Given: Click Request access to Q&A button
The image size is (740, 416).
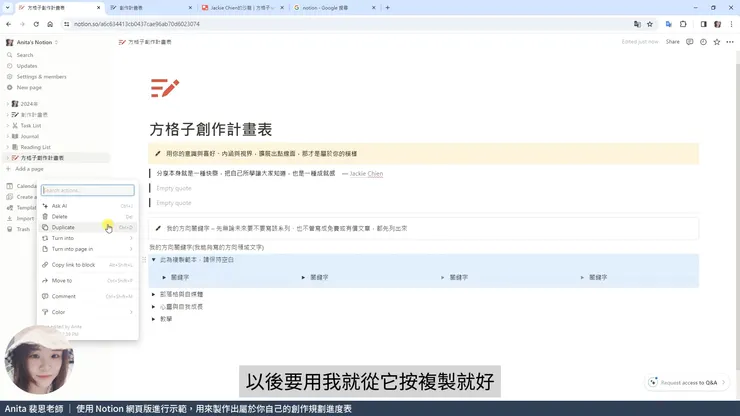Looking at the screenshot, I should [x=687, y=382].
